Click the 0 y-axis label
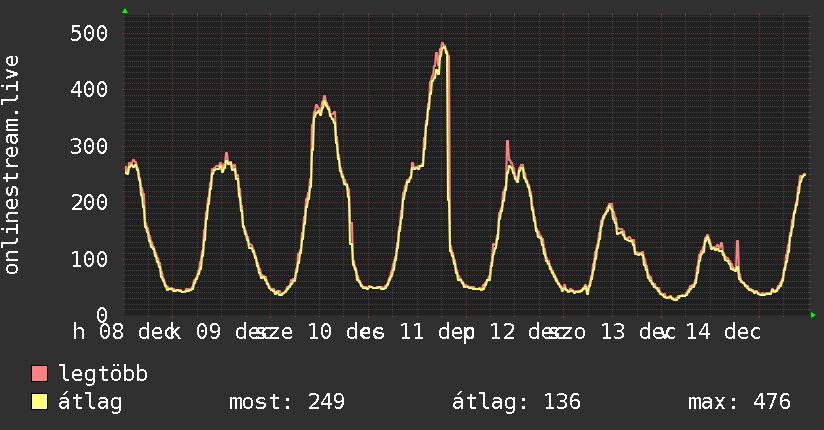This screenshot has width=824, height=430. [x=102, y=315]
